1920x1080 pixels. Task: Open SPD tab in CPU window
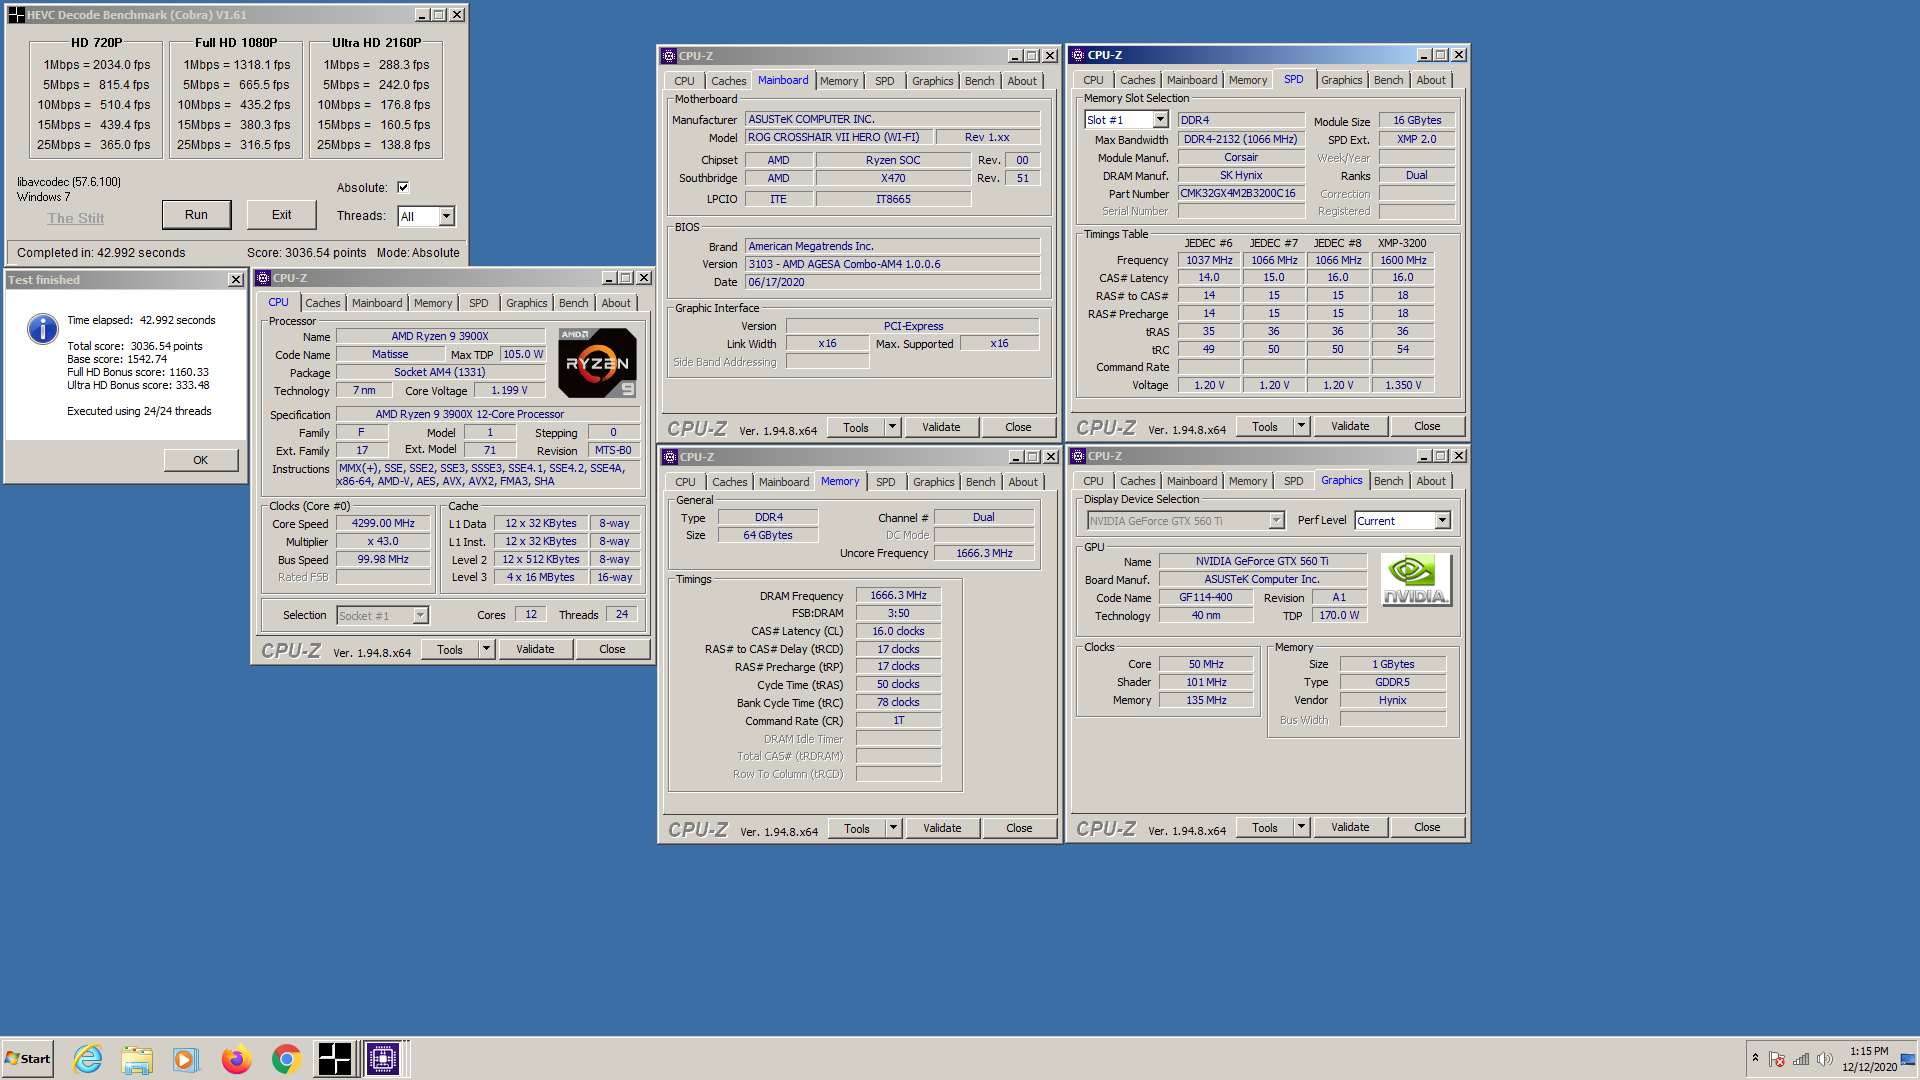(x=478, y=303)
